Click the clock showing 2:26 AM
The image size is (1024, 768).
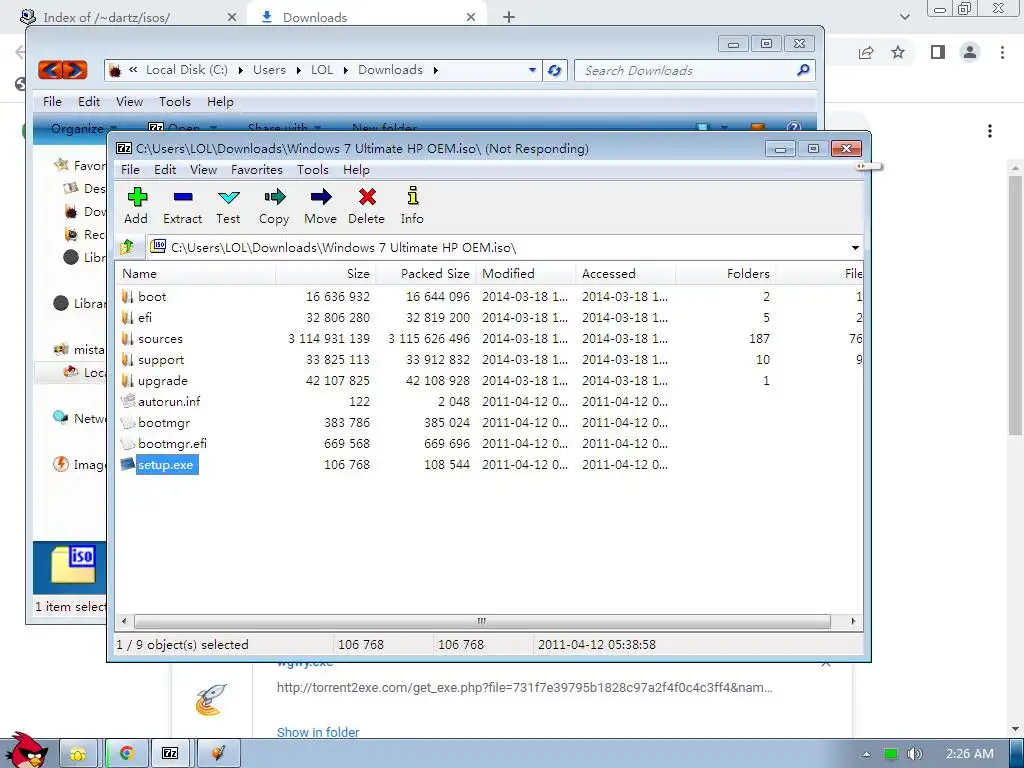[970, 754]
